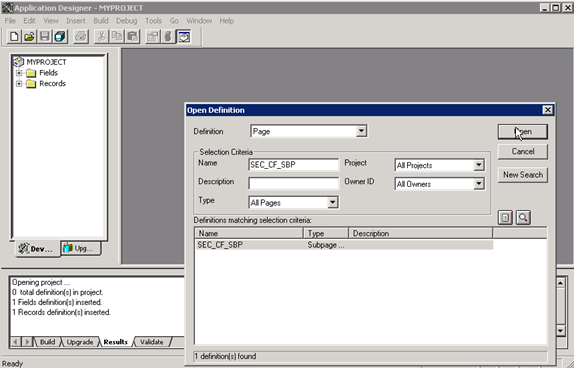Click the output tabs scroll right arrow
The image size is (574, 368).
pyautogui.click(x=27, y=342)
